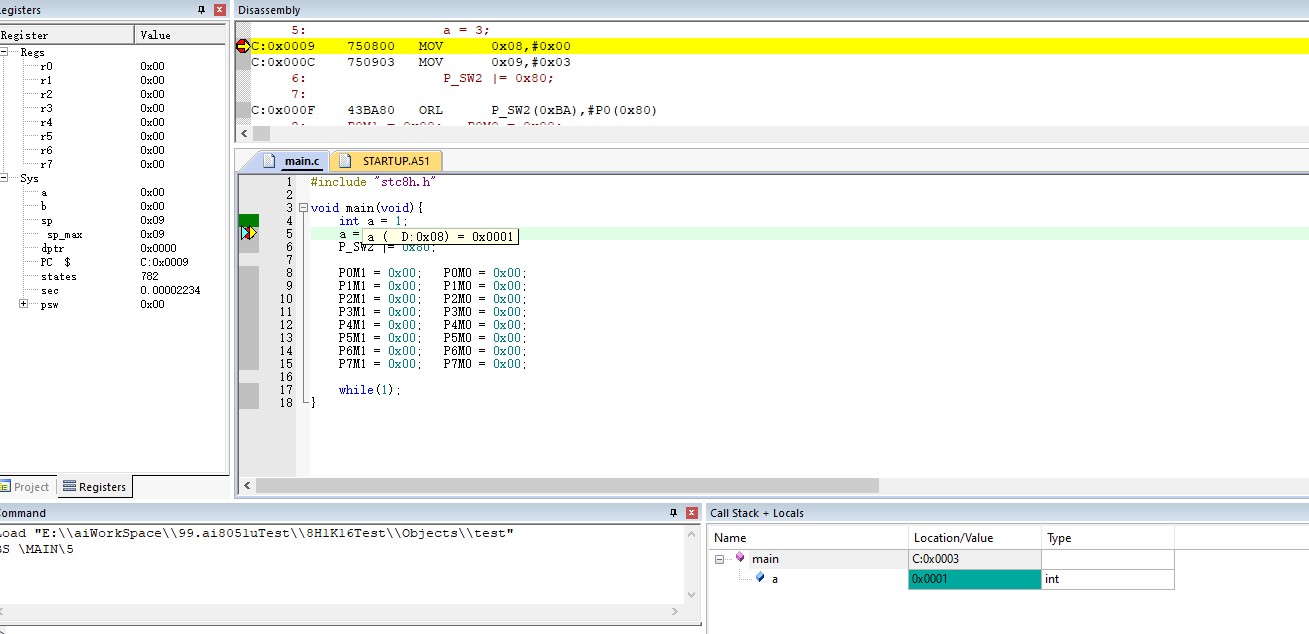Switch to the main.c editor tab
This screenshot has width=1309, height=634.
pyautogui.click(x=291, y=161)
